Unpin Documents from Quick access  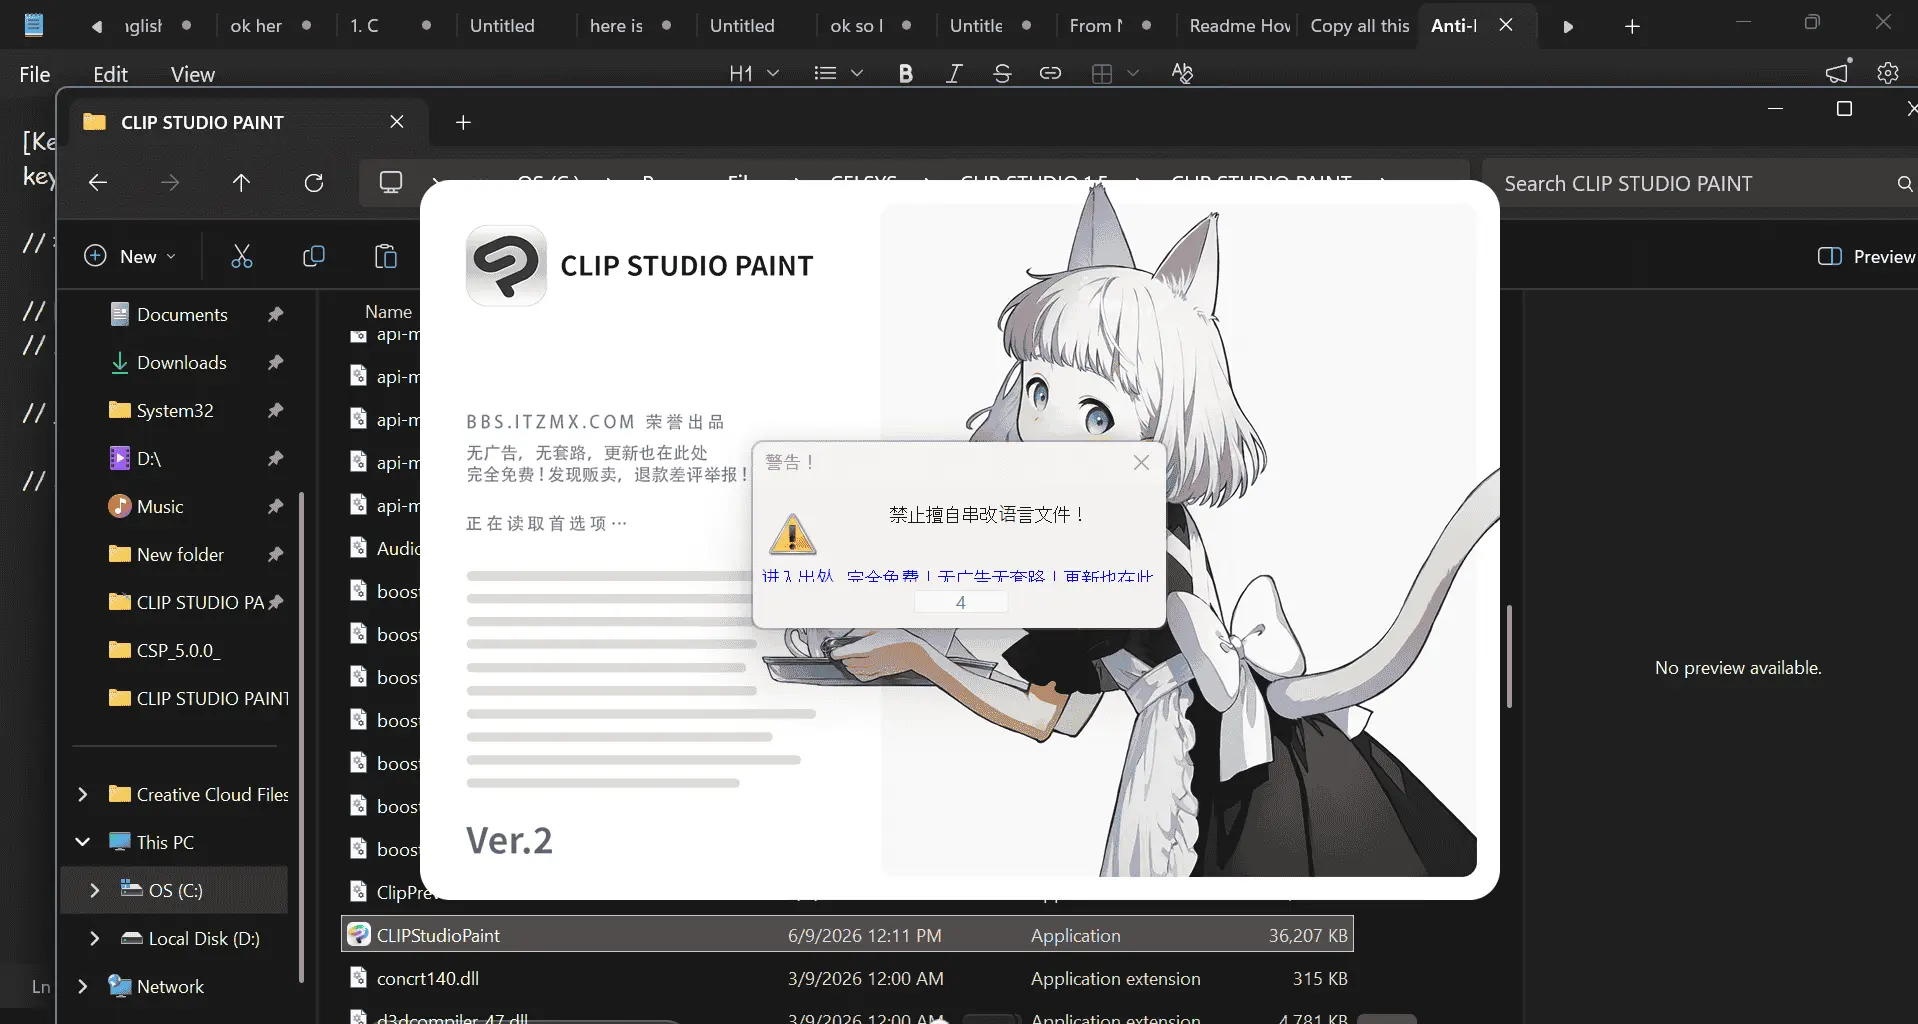point(275,314)
